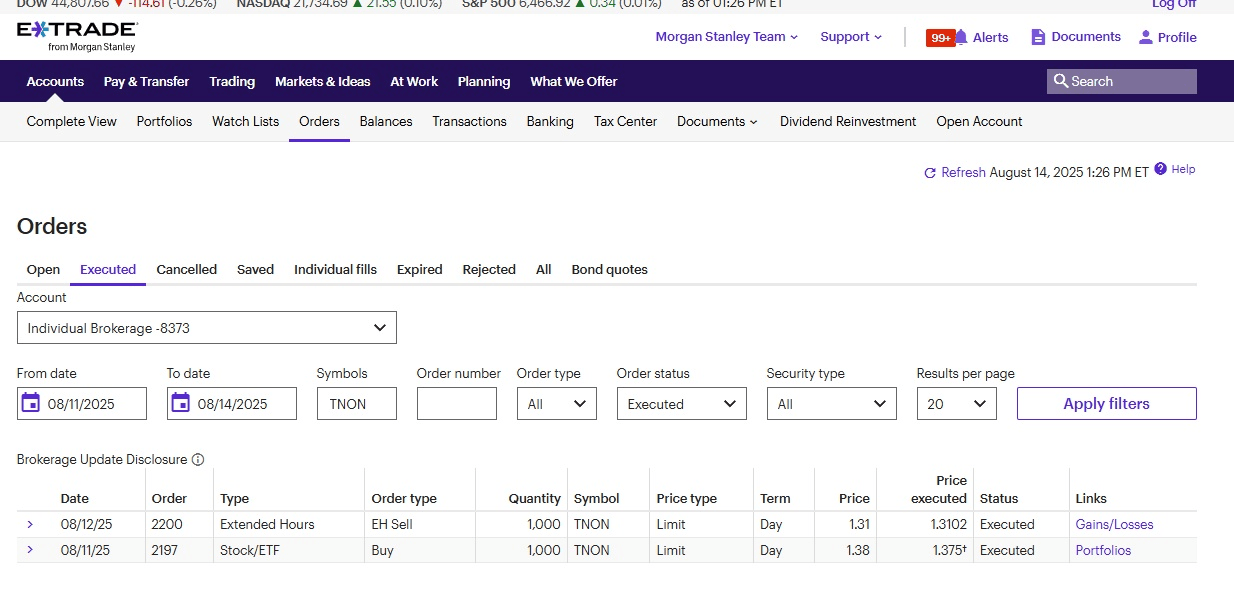This screenshot has width=1234, height=612.
Task: Open the To date calendar icon
Action: [181, 404]
